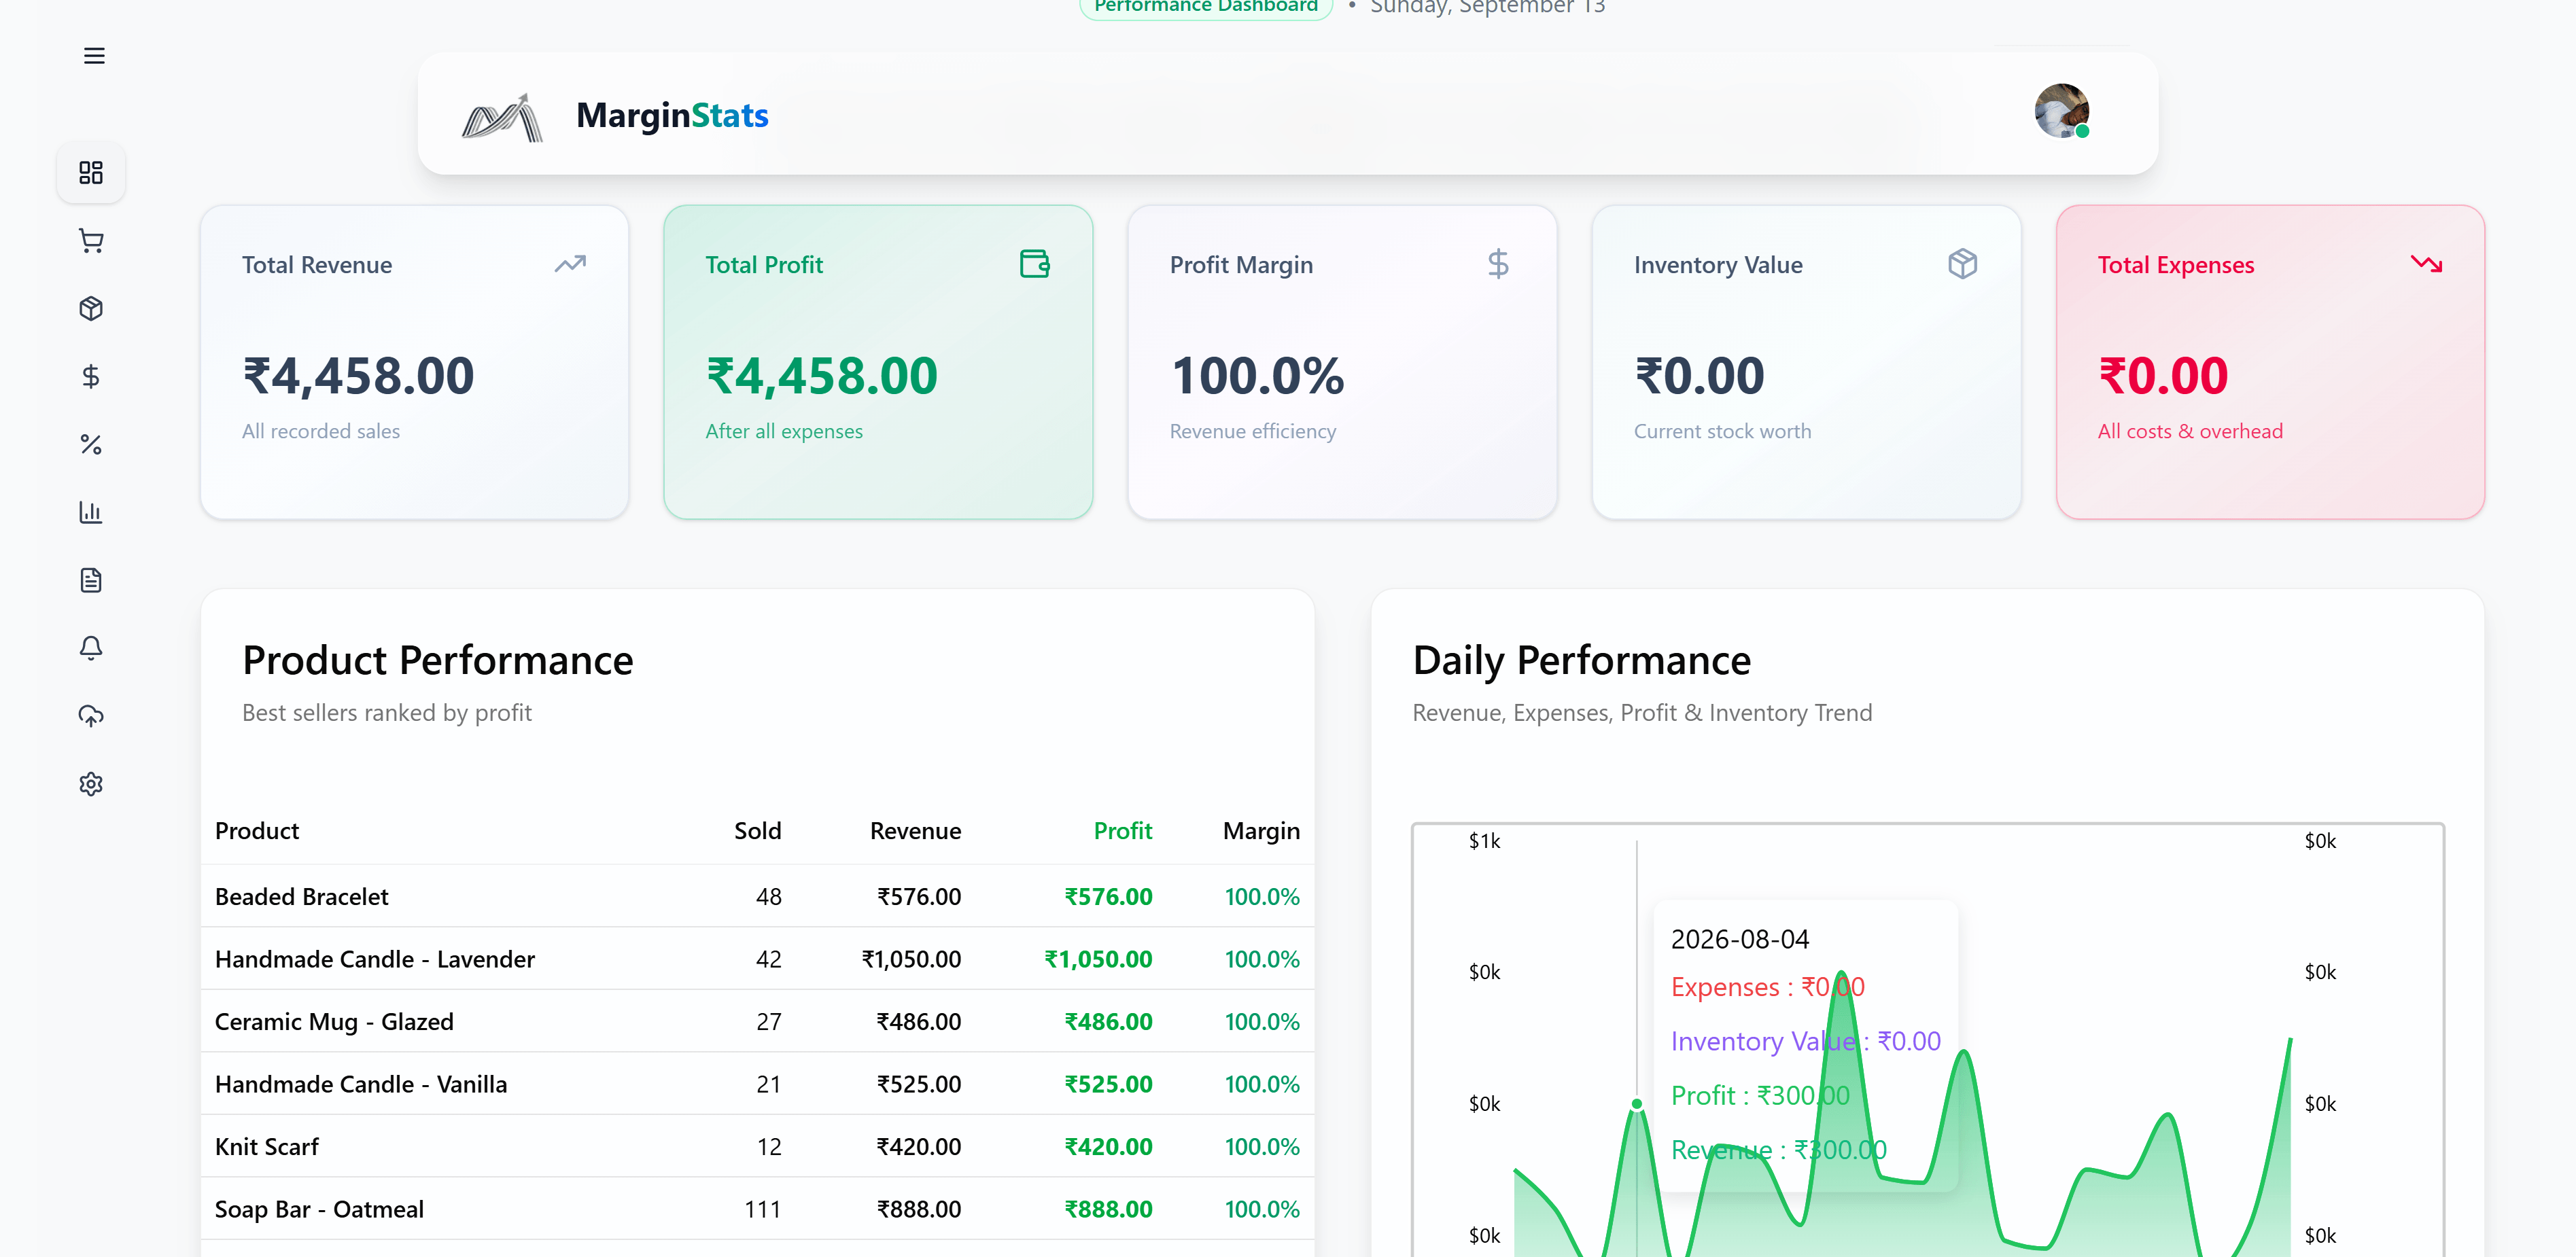Select the Soap Bar - Oatmeal row

click(x=757, y=1209)
